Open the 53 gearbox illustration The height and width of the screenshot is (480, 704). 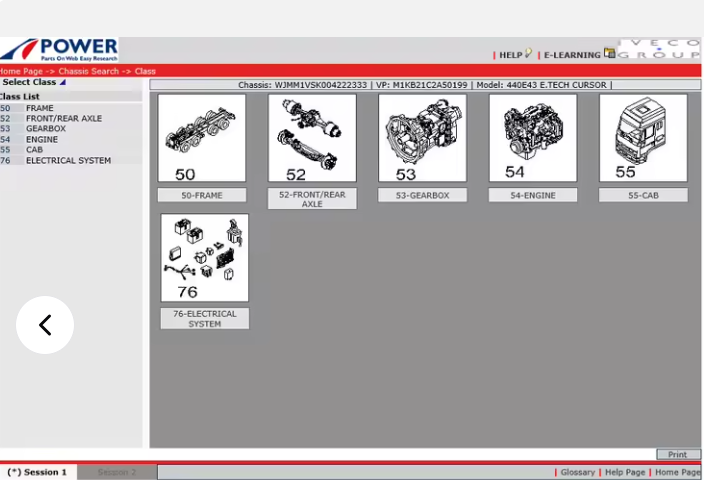[x=422, y=138]
